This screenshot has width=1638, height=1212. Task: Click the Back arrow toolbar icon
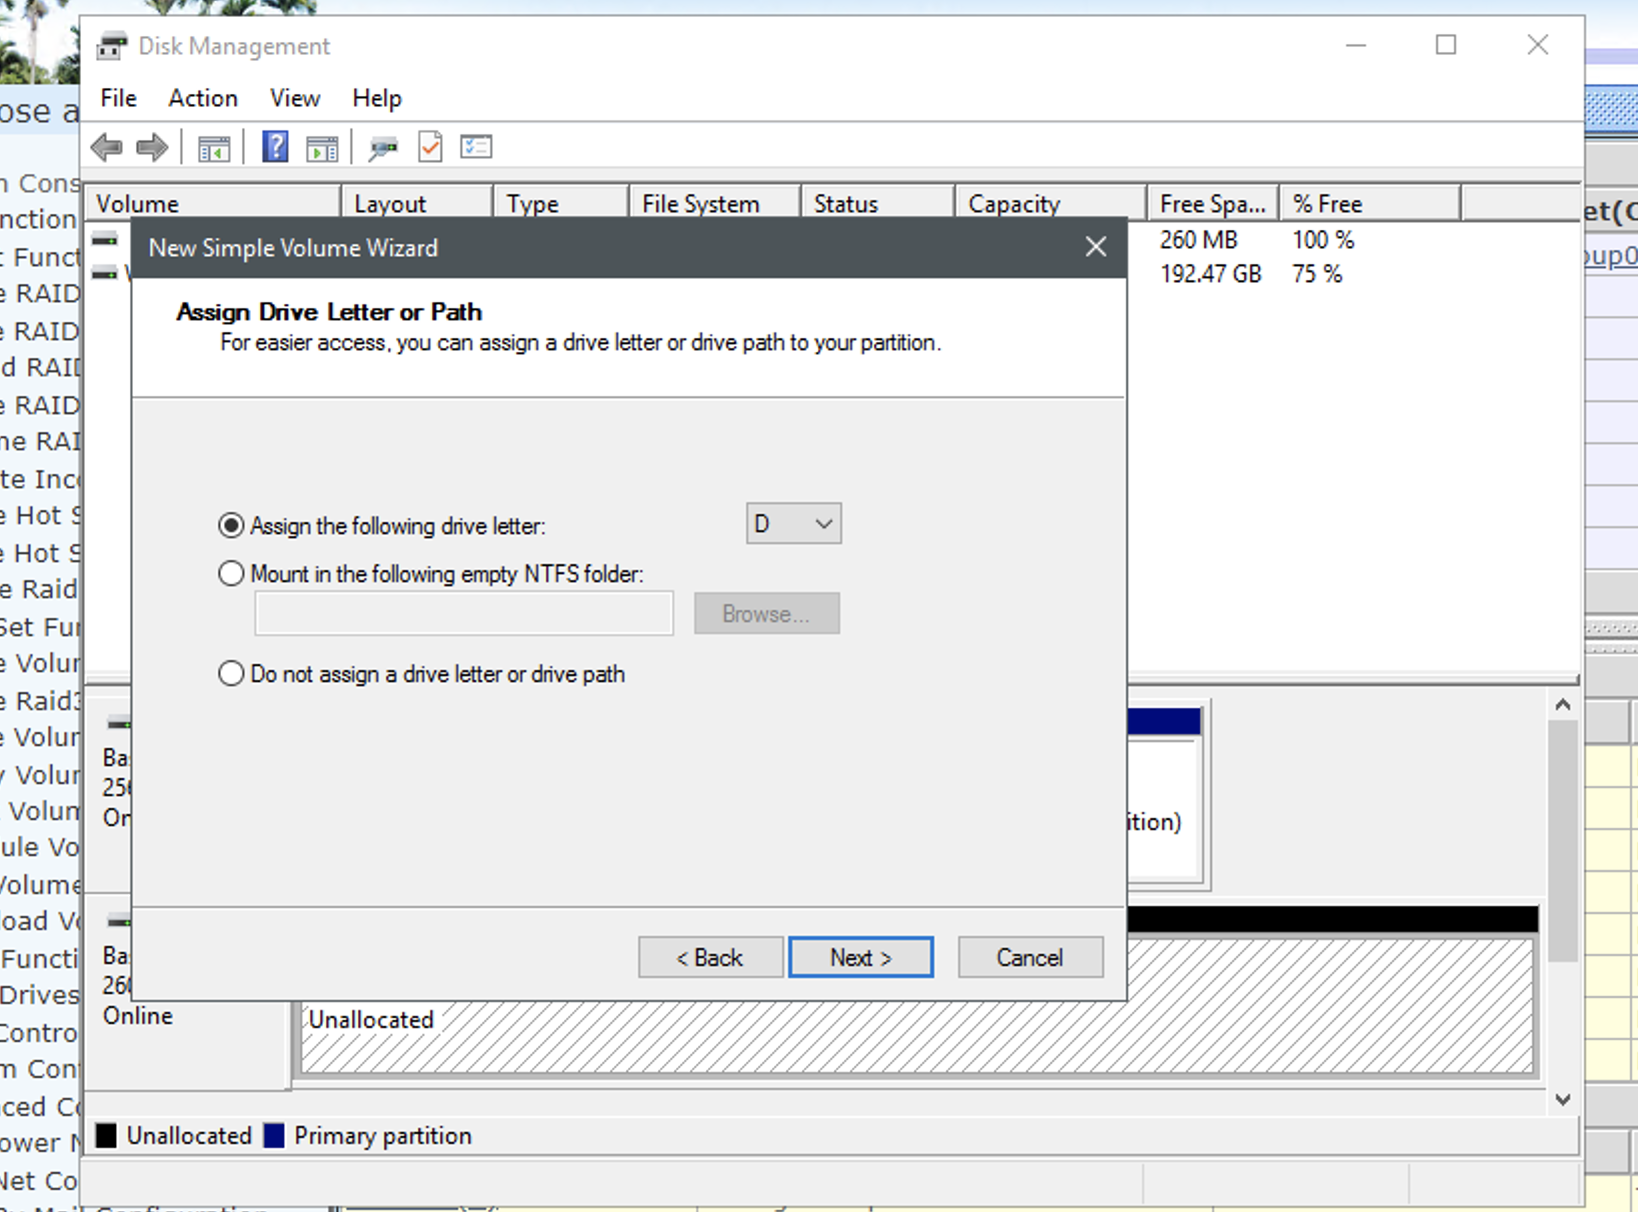[x=106, y=148]
